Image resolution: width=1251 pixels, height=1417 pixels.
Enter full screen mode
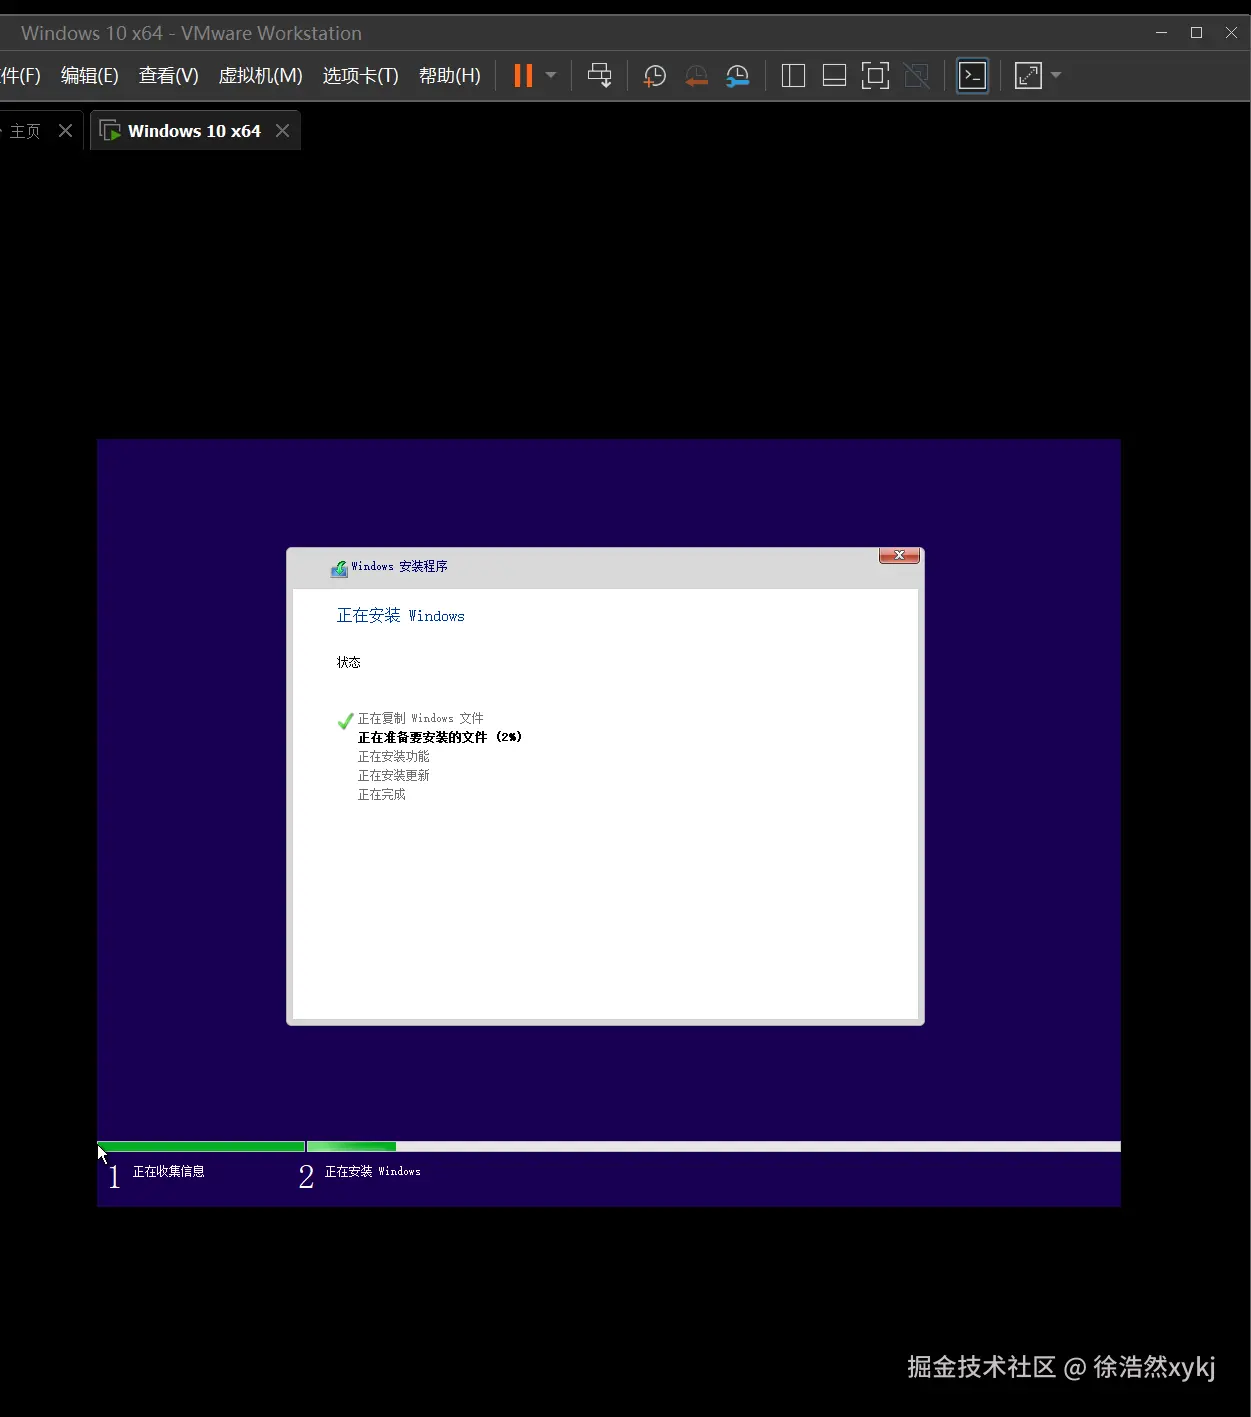point(875,76)
